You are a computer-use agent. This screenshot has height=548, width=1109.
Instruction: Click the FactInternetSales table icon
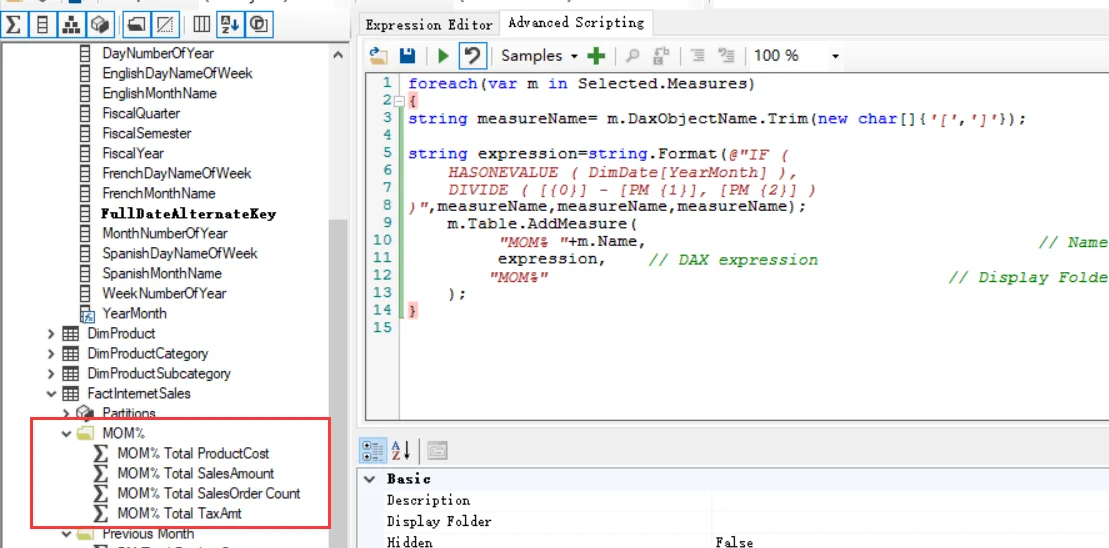[71, 393]
